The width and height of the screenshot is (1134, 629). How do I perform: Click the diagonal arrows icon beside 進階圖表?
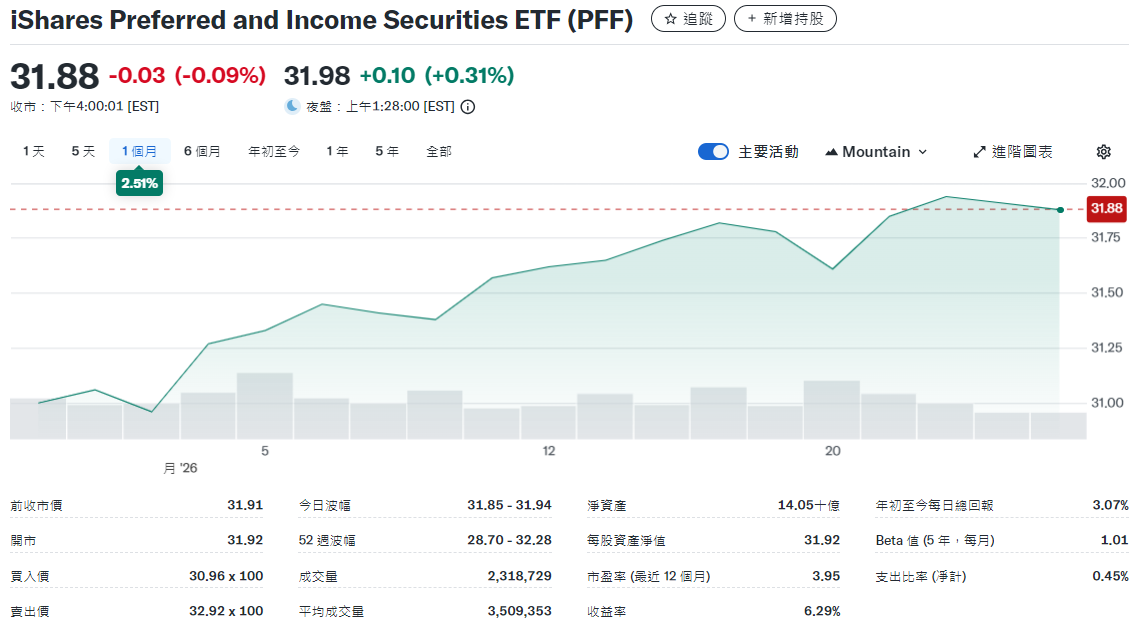coord(978,151)
